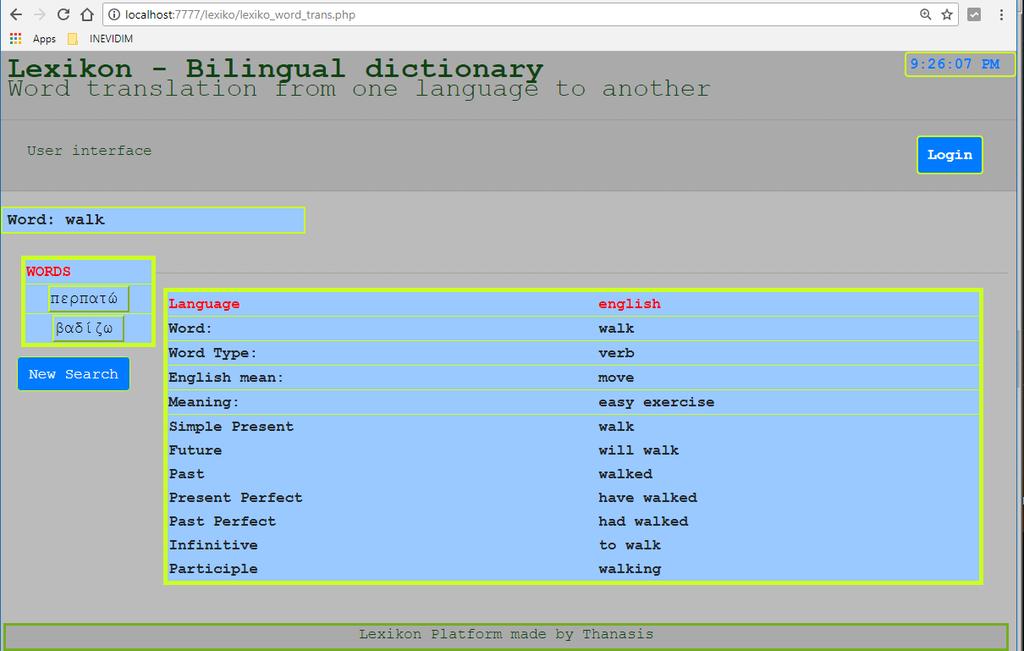The height and width of the screenshot is (651, 1024).
Task: Click the Lexikon - Bilingual dictionary title
Action: point(275,68)
